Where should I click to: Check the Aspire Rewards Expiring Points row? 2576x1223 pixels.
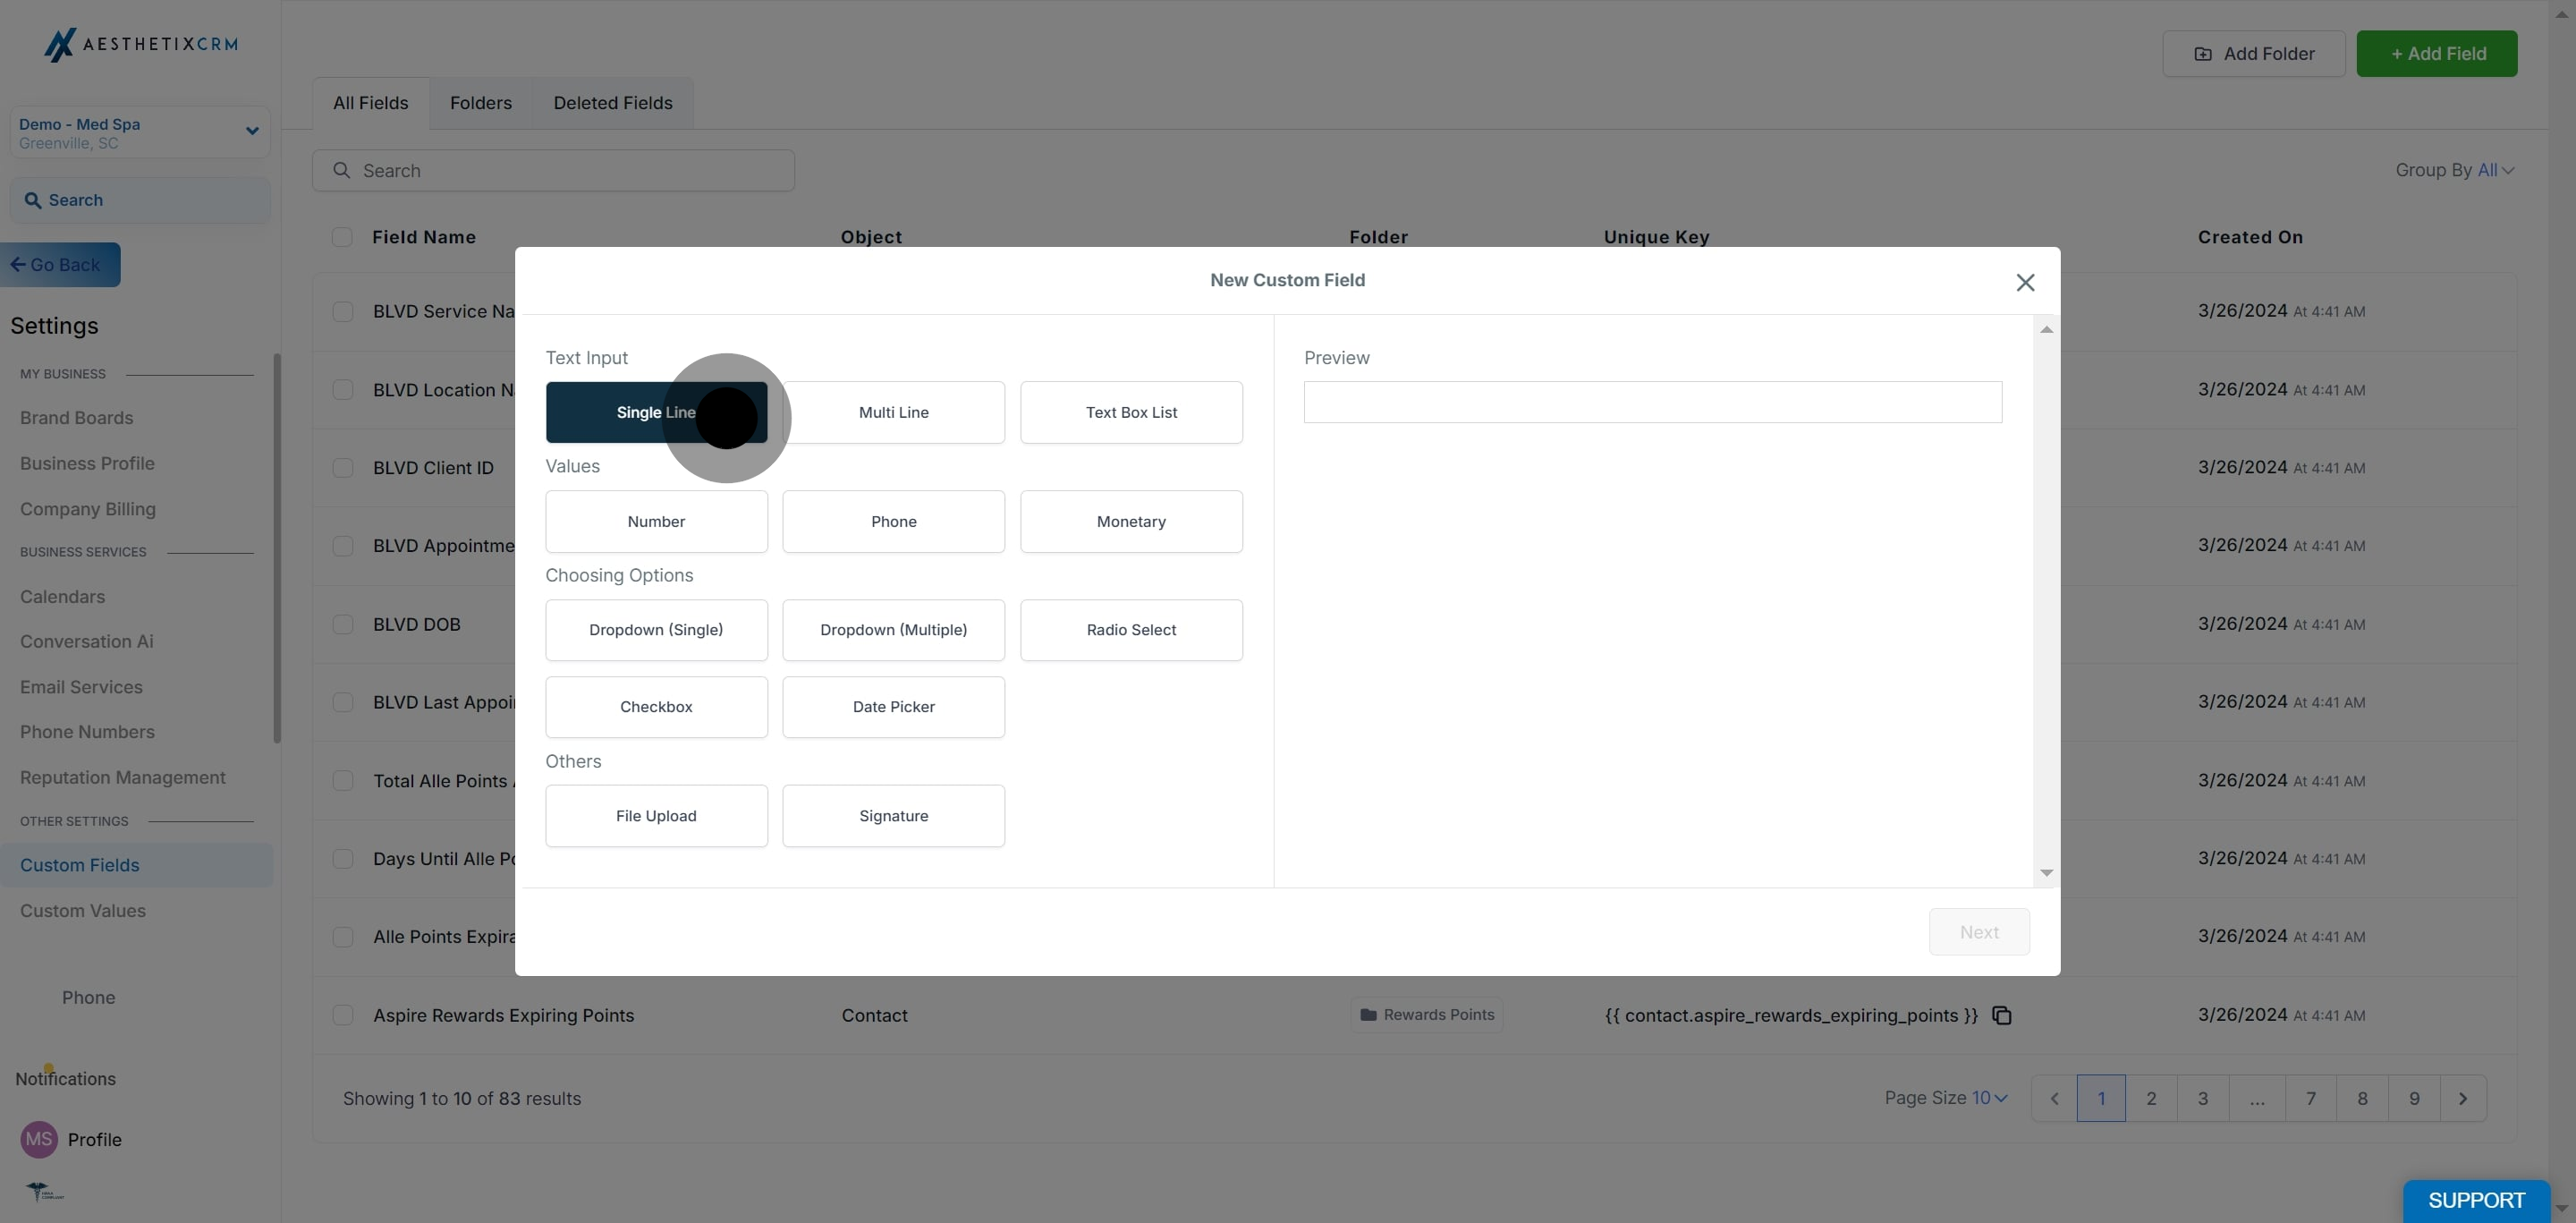tap(343, 1015)
